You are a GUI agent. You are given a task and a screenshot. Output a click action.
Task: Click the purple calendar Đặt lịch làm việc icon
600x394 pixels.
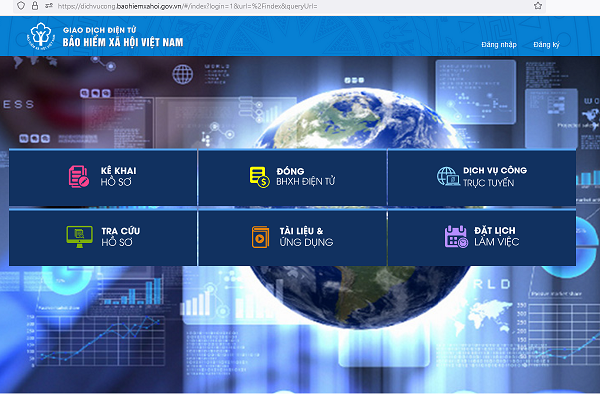click(456, 236)
